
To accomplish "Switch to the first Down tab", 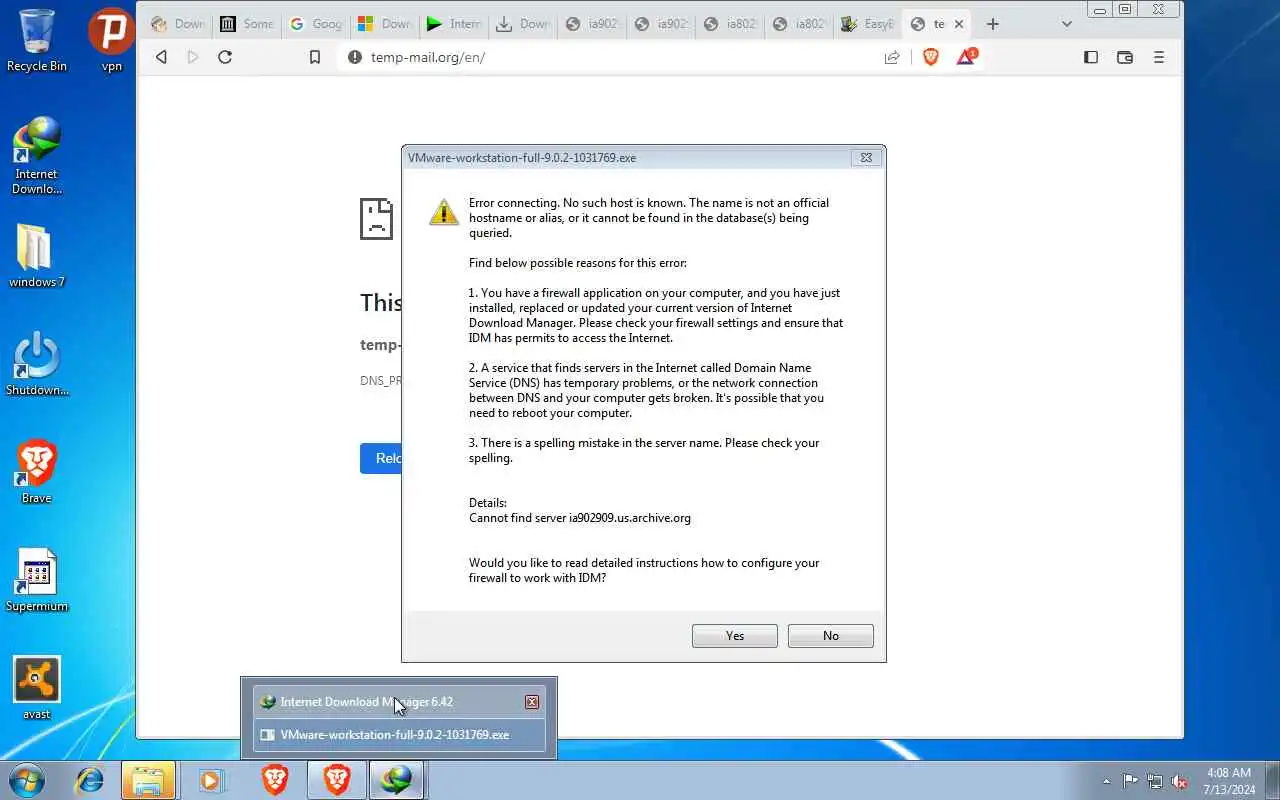I will point(176,24).
